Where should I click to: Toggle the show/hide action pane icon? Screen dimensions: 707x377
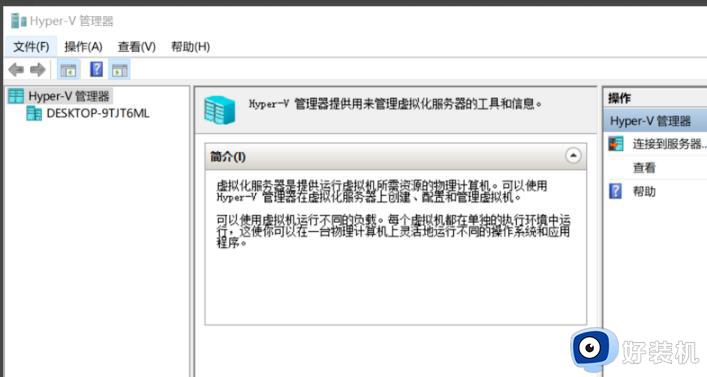(119, 70)
